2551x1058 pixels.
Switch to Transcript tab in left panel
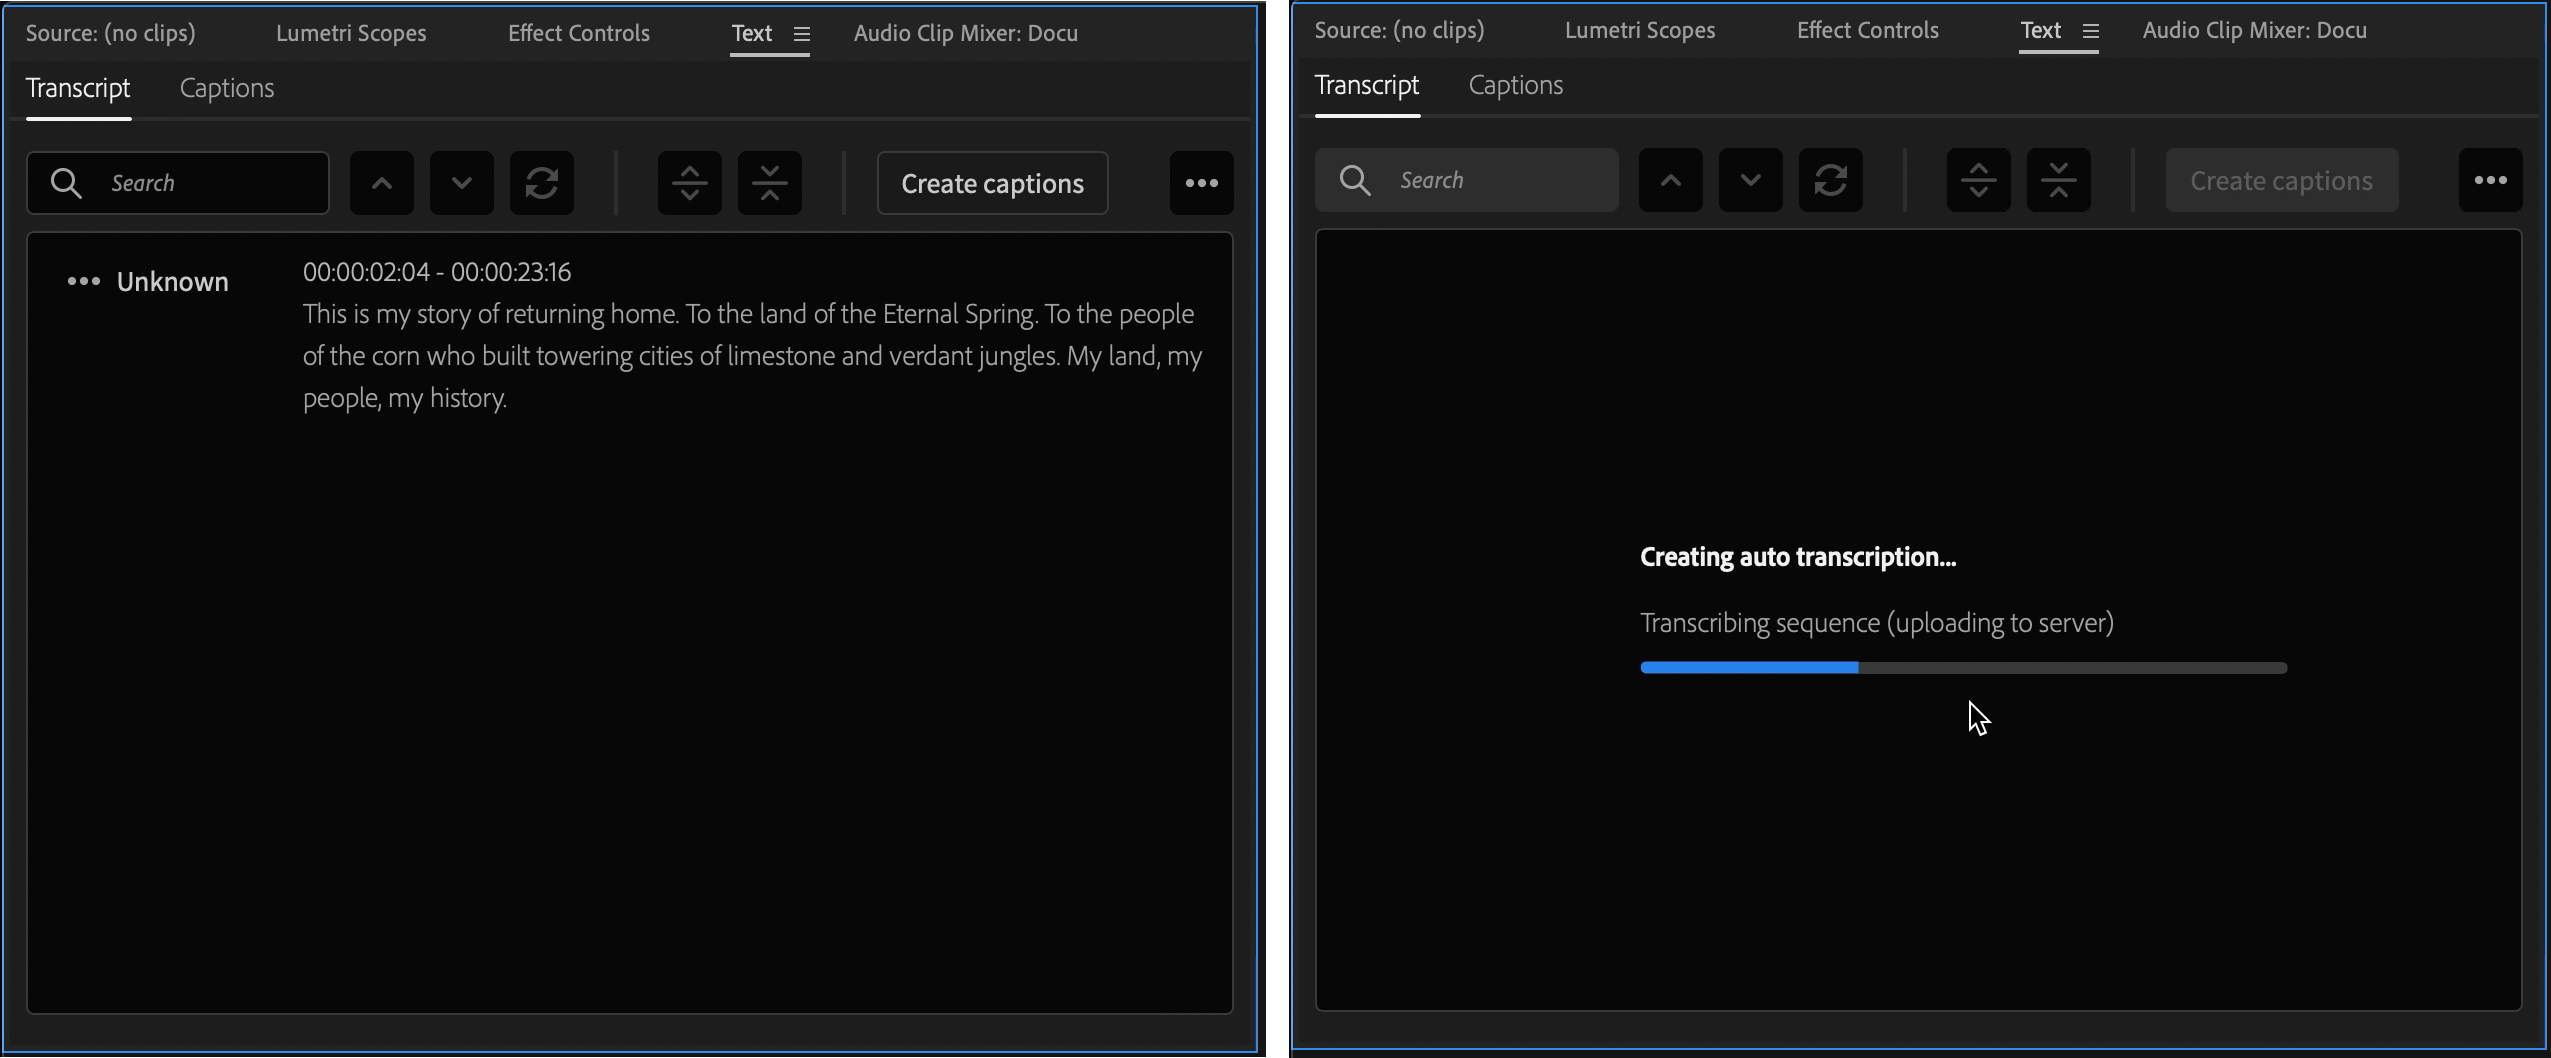78,88
